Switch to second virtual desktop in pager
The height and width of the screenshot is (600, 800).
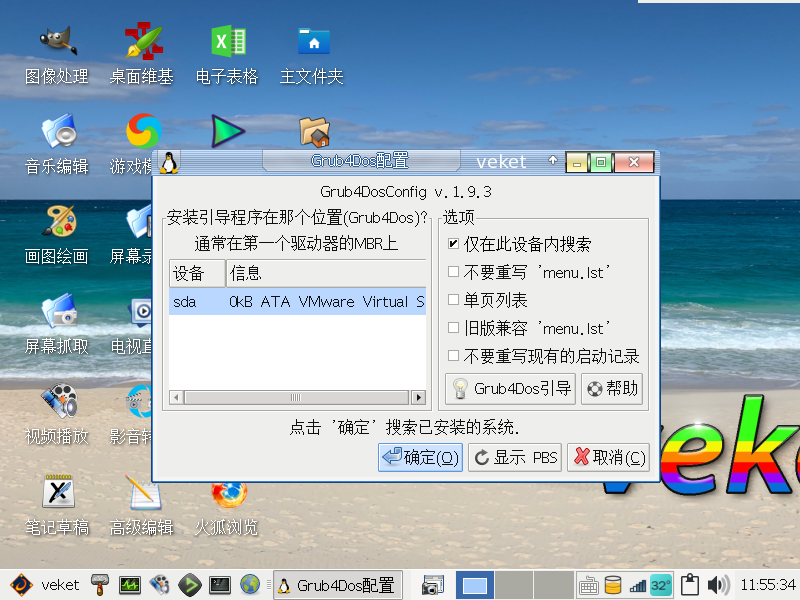(x=514, y=585)
